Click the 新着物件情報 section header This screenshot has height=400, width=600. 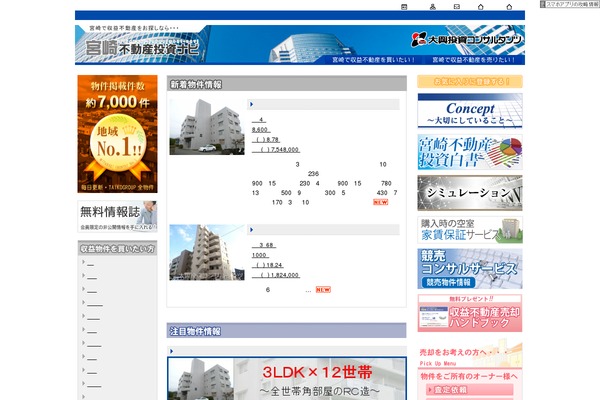[x=287, y=84]
